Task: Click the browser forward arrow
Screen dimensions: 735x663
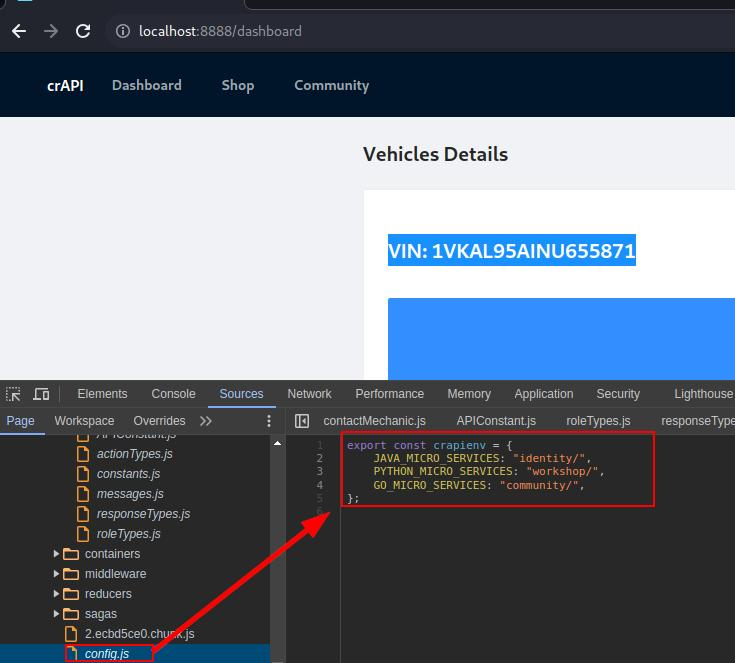Action: [51, 31]
